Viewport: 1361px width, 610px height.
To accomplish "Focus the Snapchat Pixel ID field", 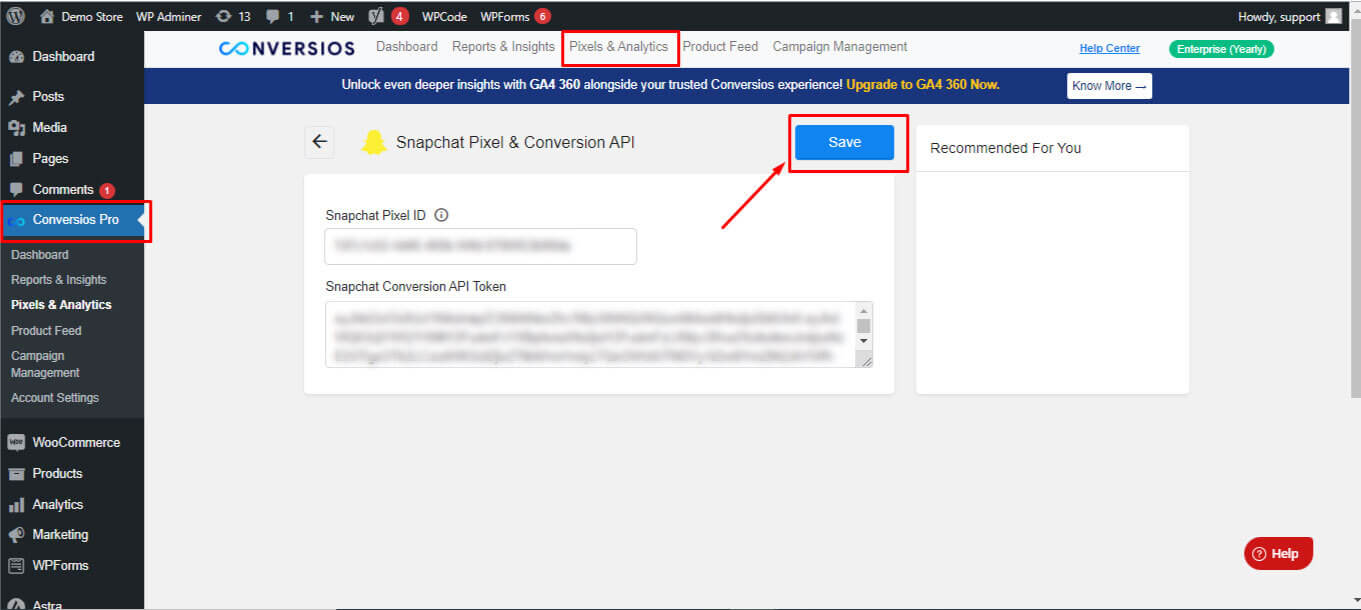I will (481, 246).
